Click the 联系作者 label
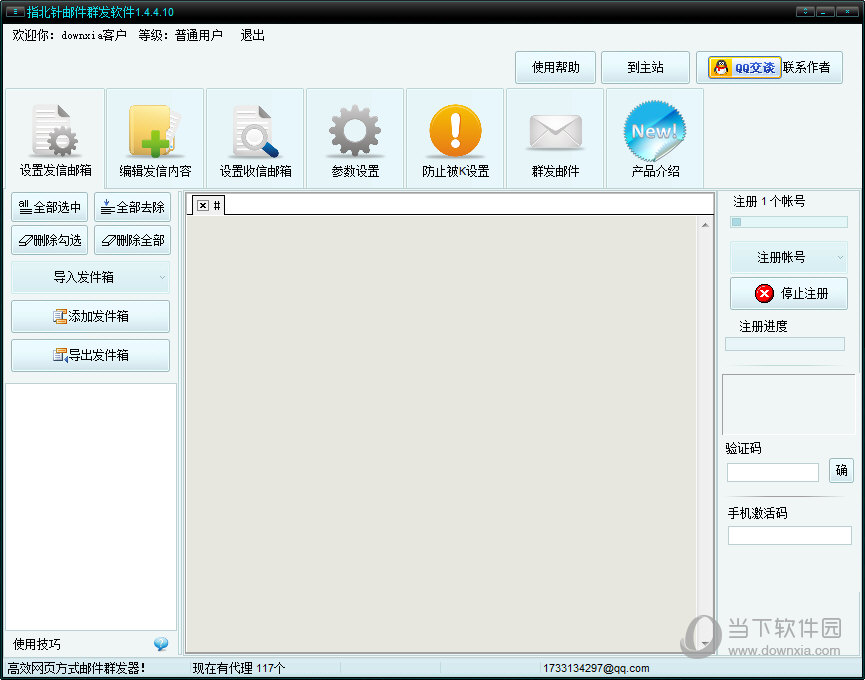Viewport: 865px width, 680px height. point(807,67)
